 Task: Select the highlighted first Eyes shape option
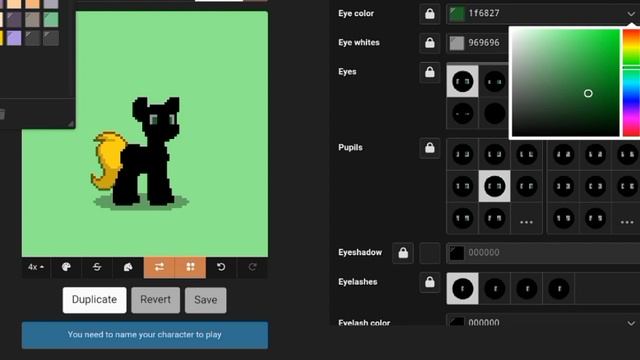(x=462, y=81)
